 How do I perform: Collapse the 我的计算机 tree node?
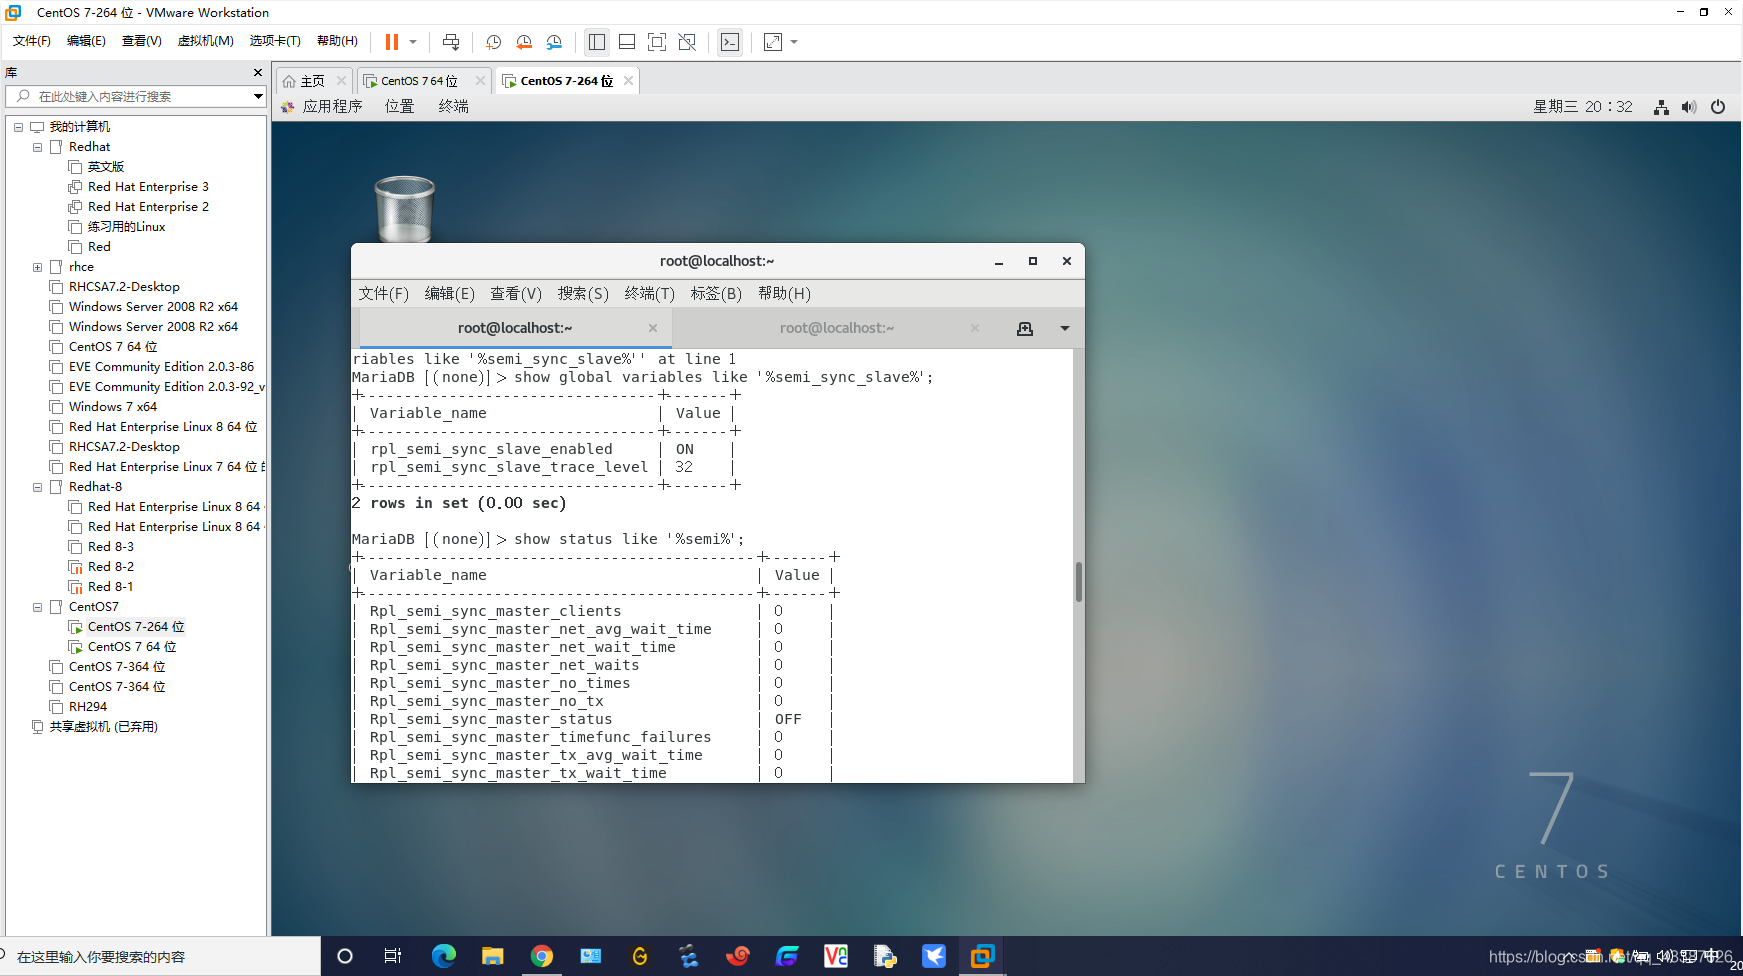tap(18, 127)
